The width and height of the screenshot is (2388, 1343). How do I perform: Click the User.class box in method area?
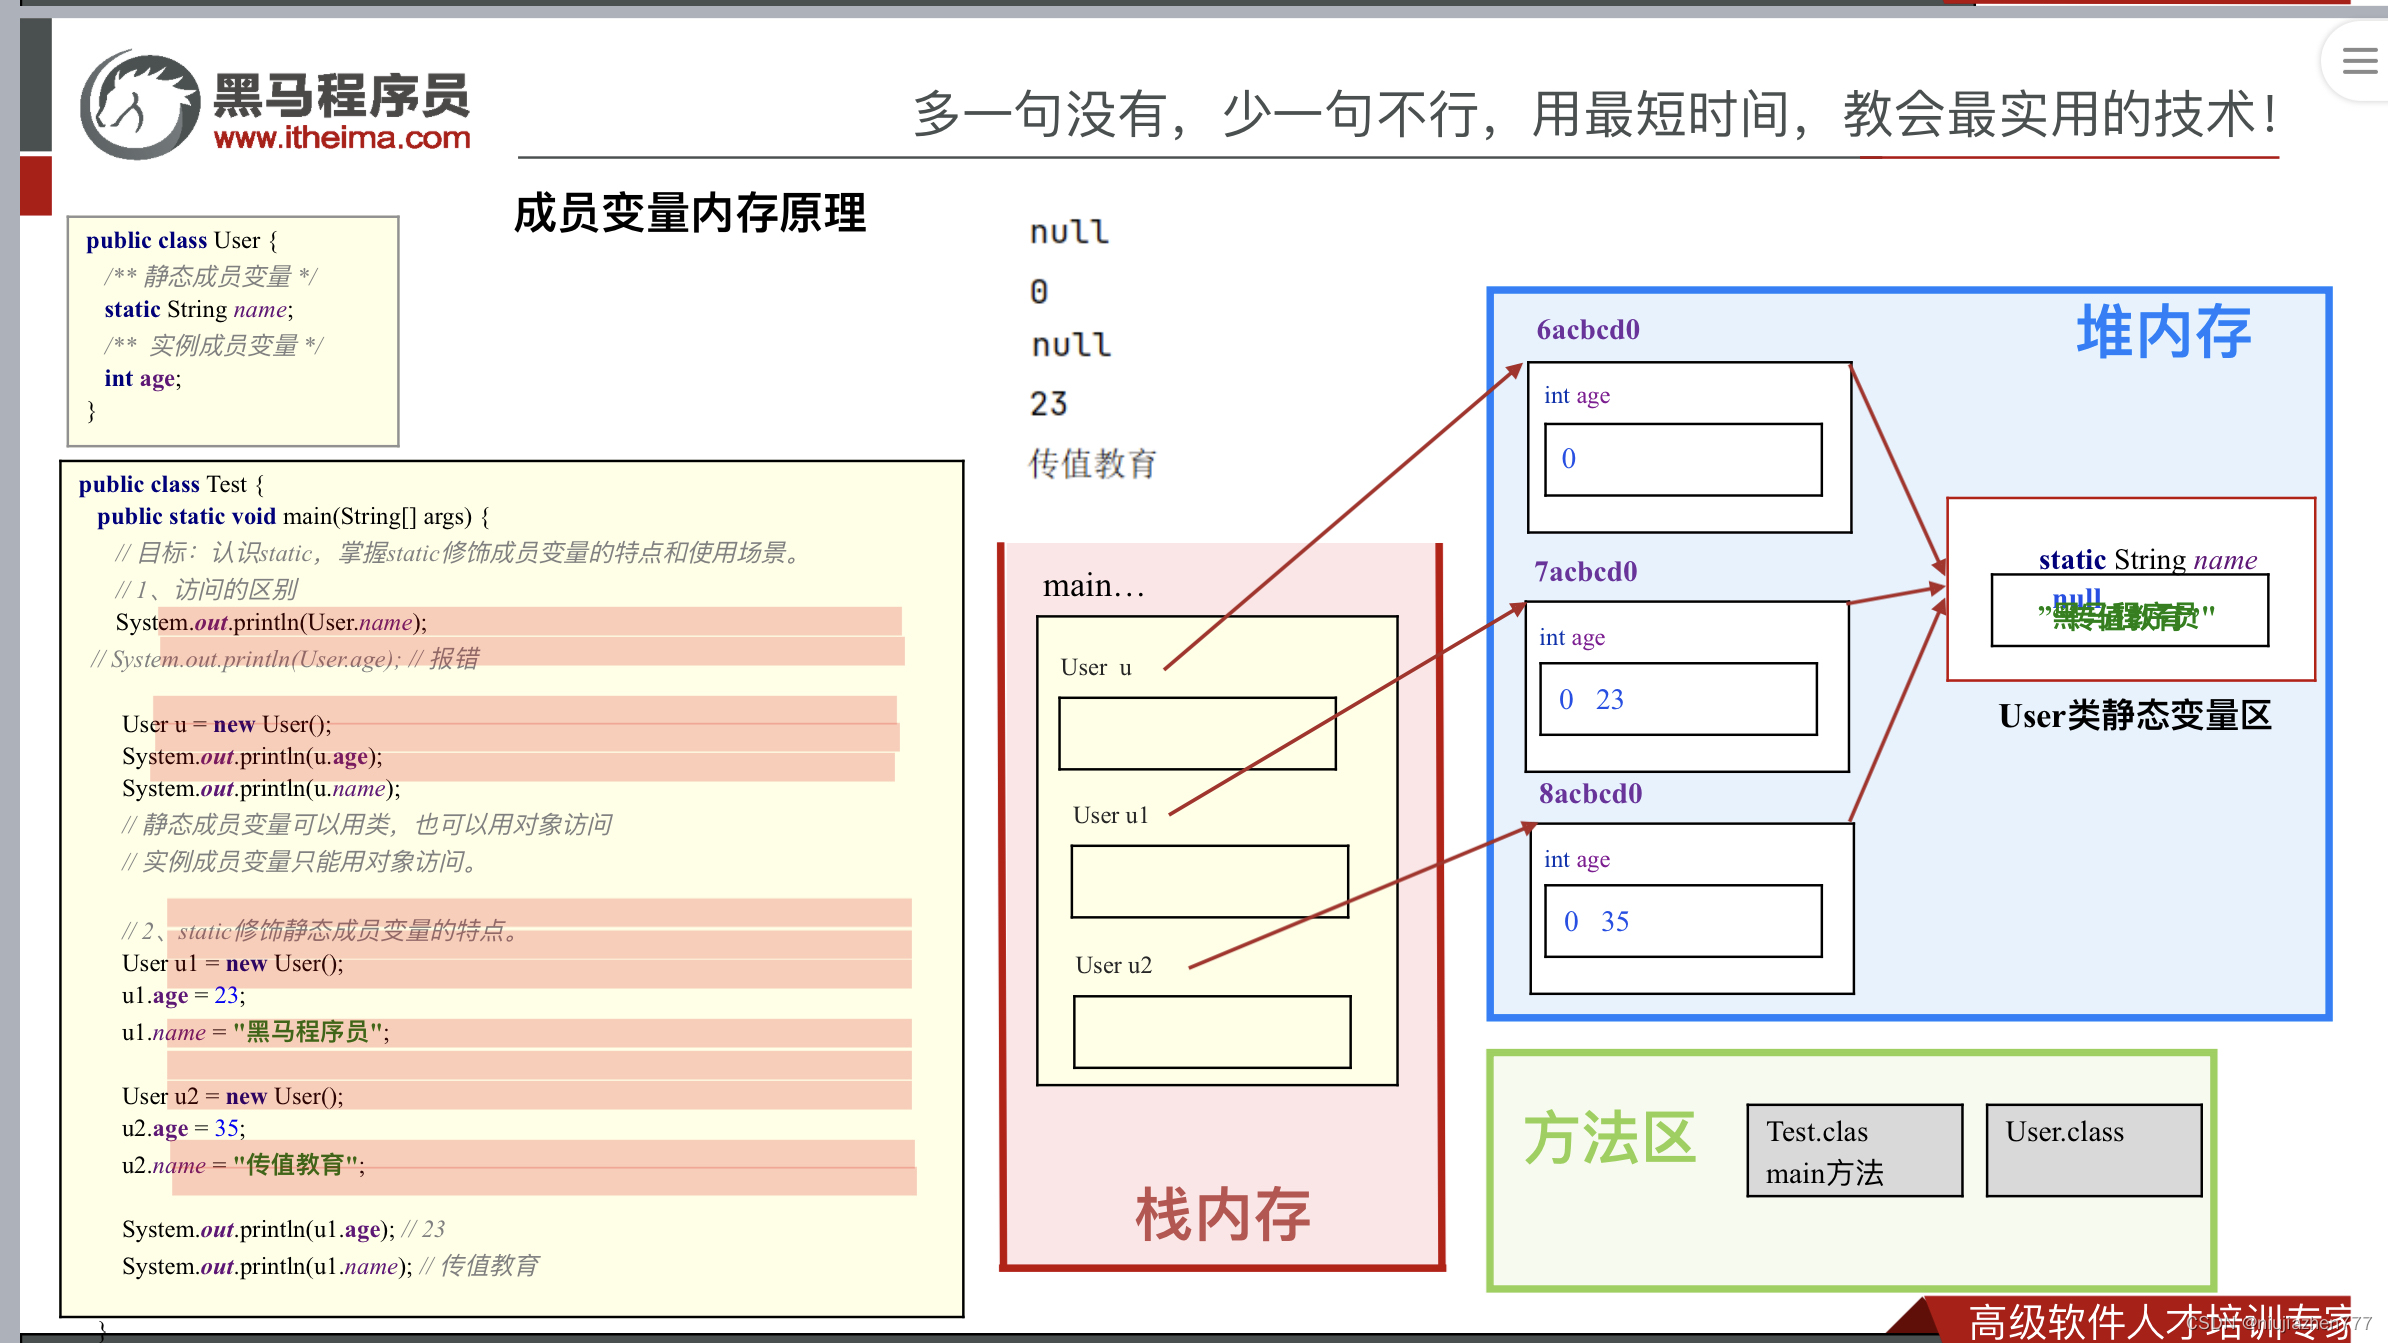2093,1150
